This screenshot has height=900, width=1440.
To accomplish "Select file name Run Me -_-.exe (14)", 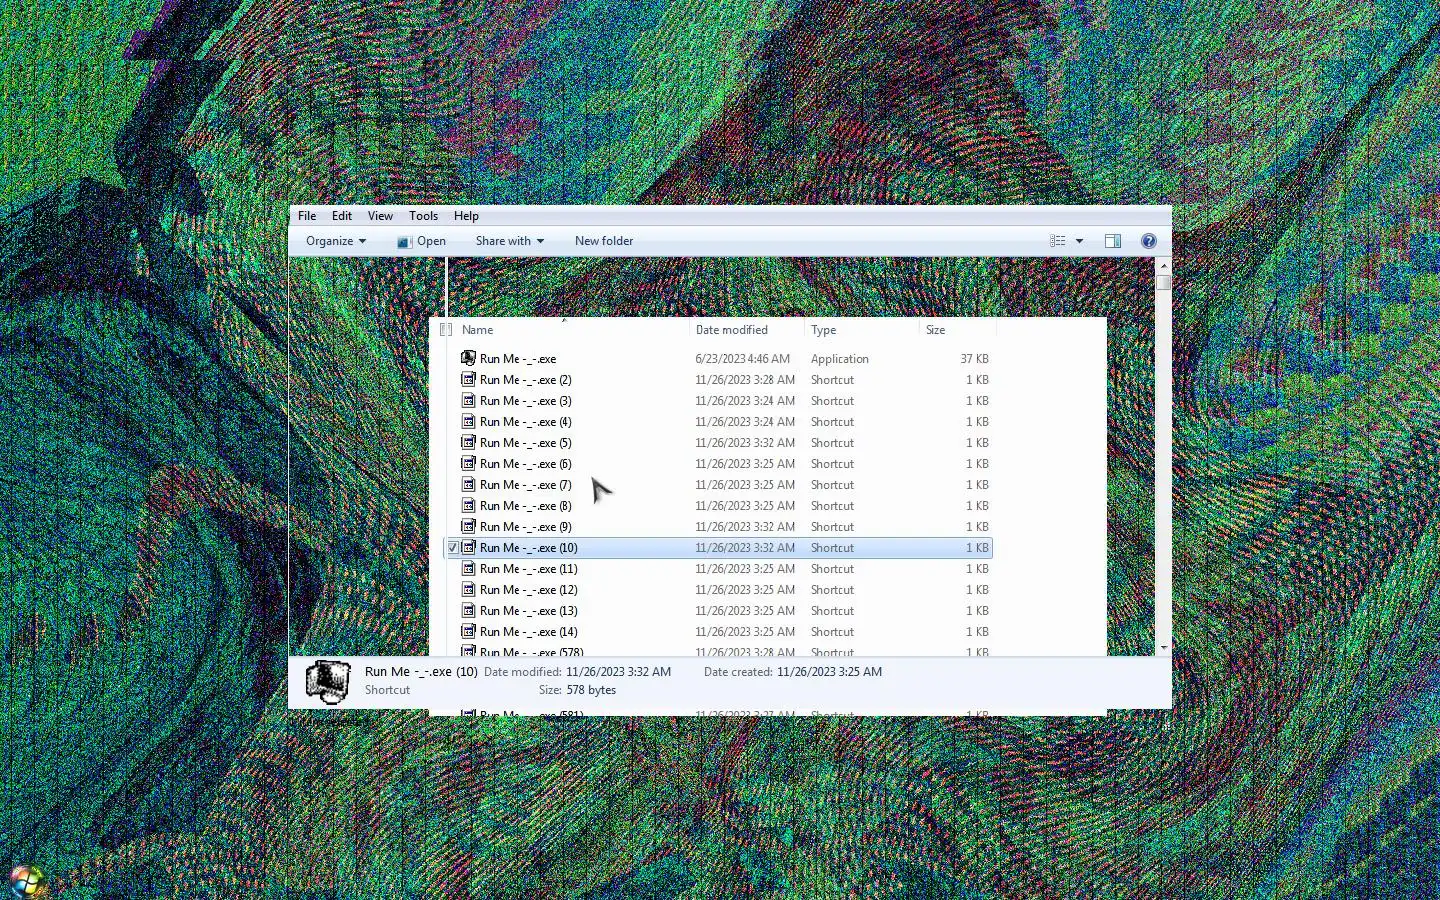I will pyautogui.click(x=528, y=632).
